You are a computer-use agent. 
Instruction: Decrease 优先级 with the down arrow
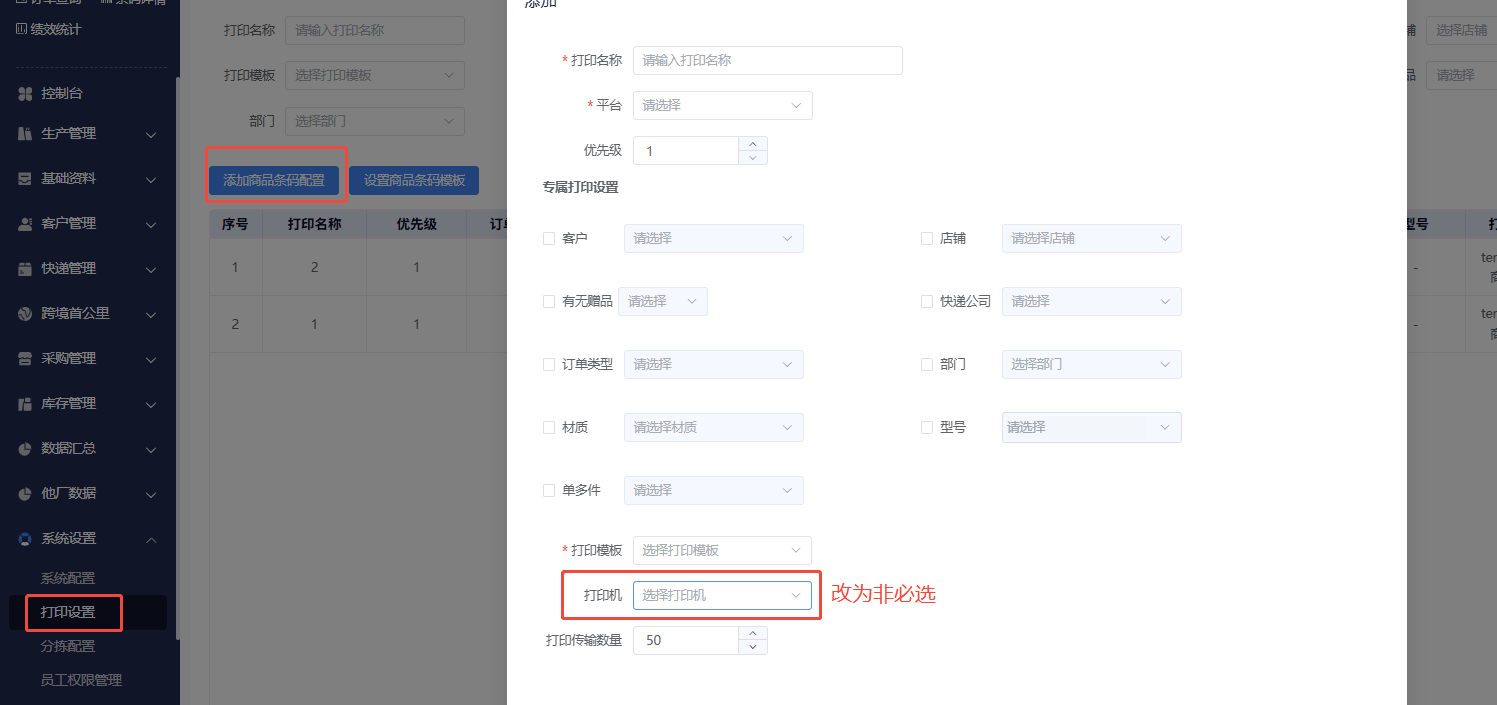[x=753, y=157]
